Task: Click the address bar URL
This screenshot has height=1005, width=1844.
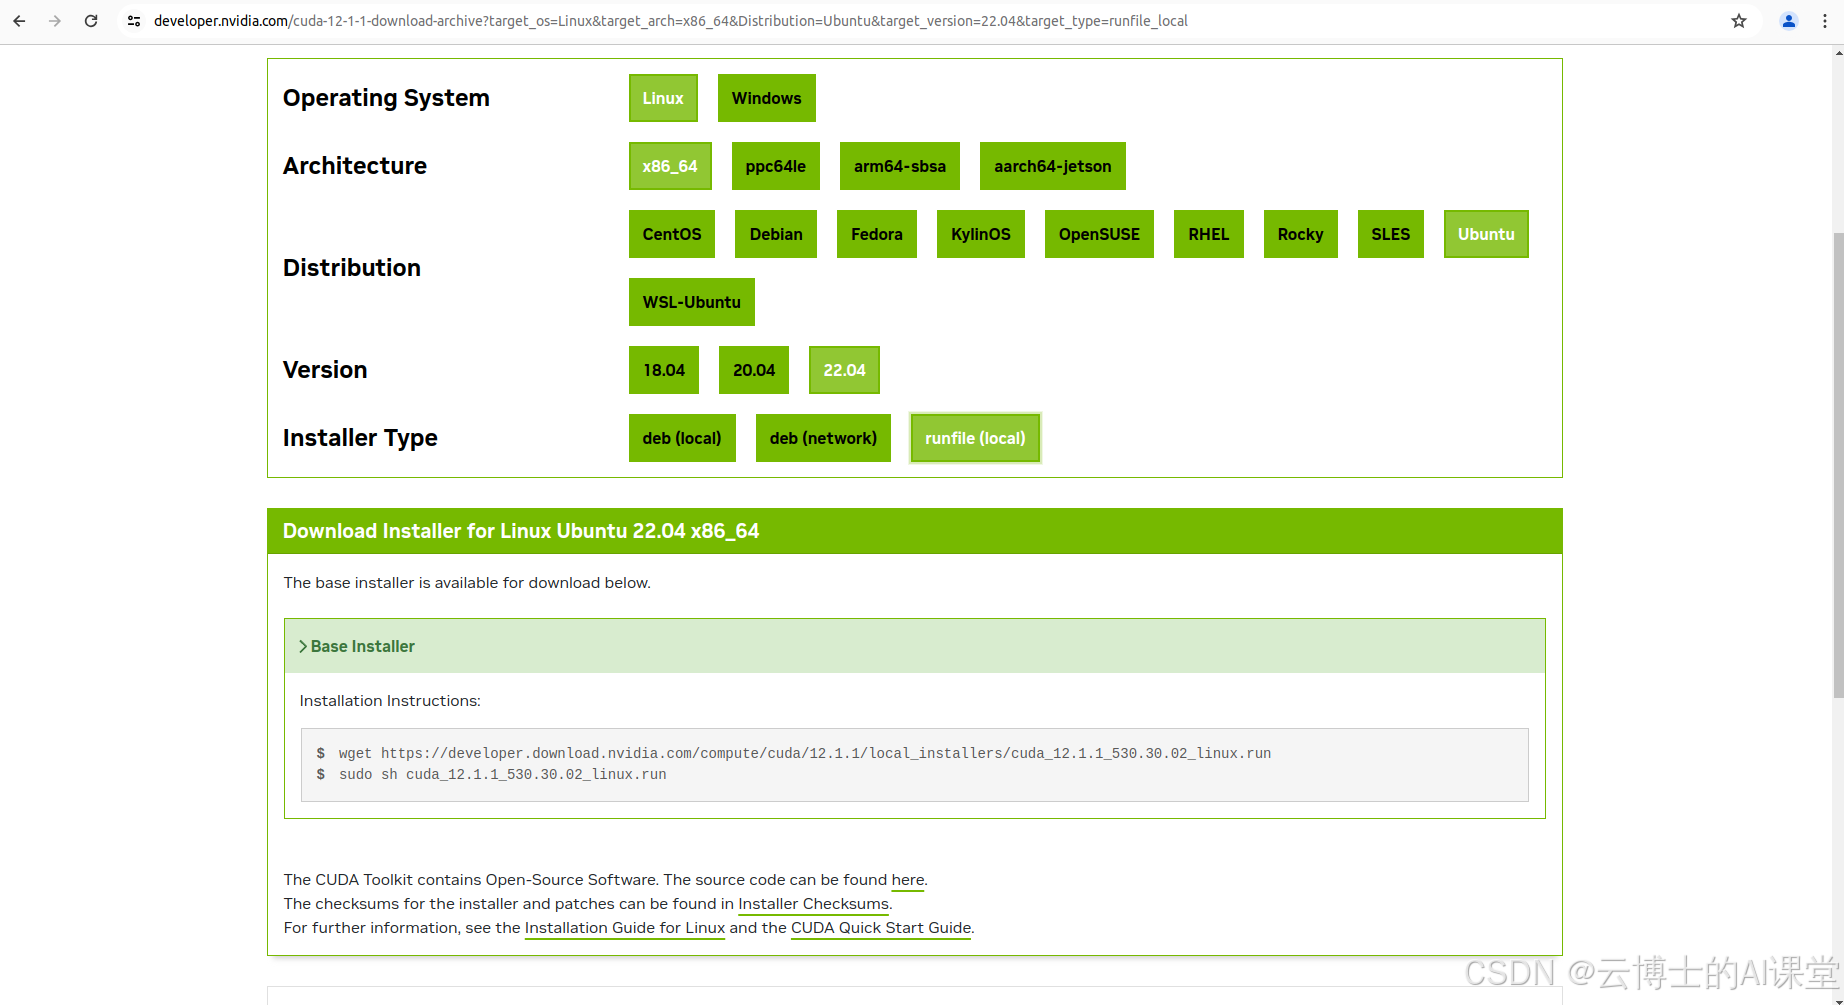Action: (x=670, y=21)
